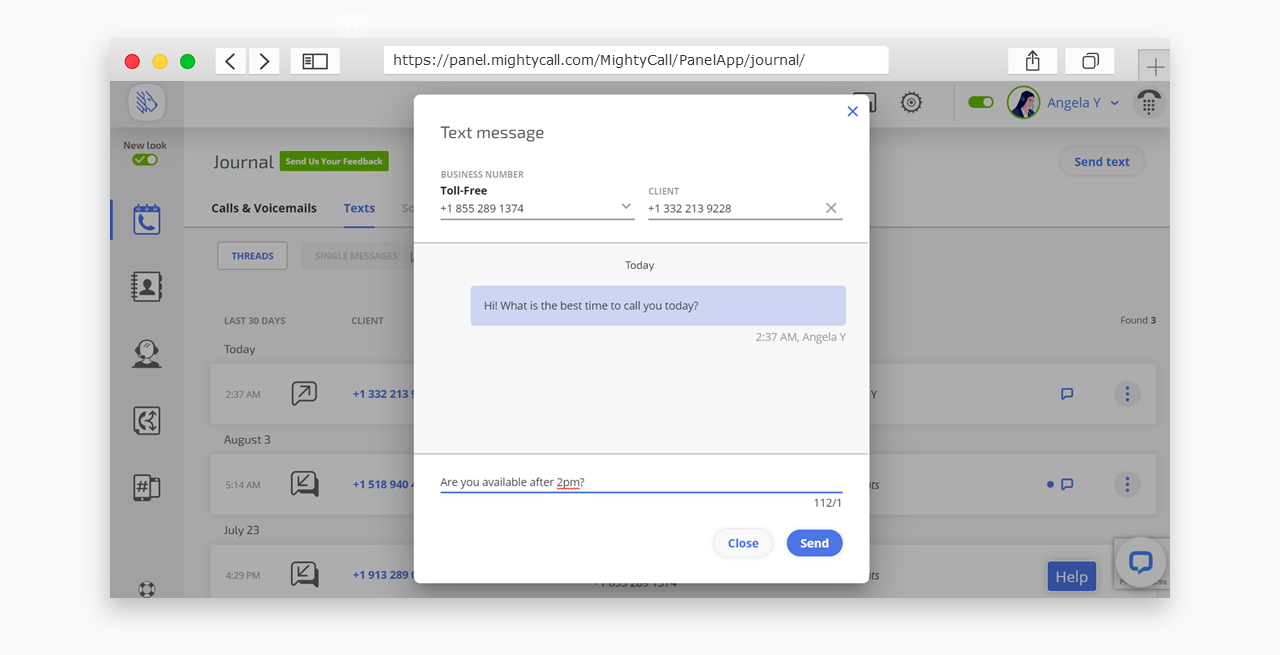Open the phone numbers hashtag icon
1280x655 pixels.
pos(147,487)
